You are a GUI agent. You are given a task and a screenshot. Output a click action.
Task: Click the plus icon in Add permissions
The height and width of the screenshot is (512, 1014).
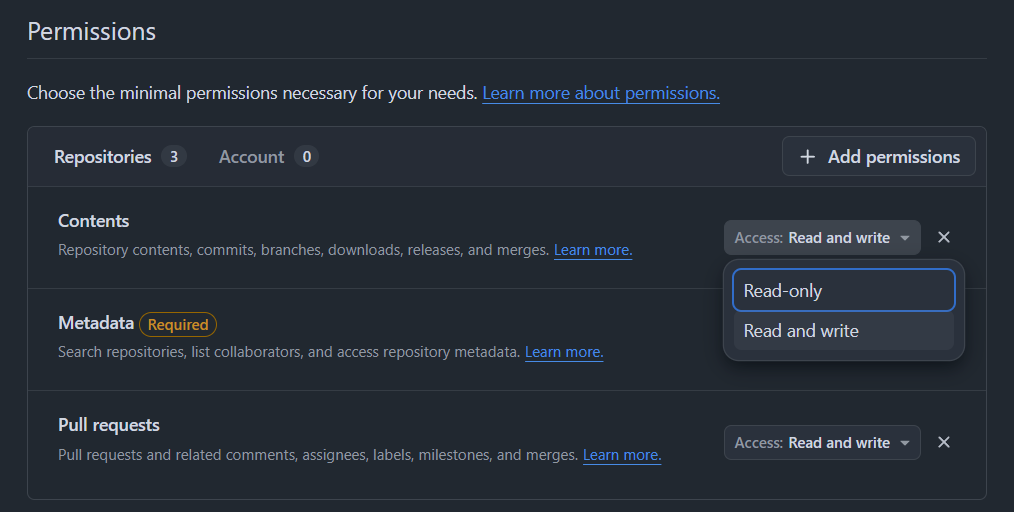coord(808,157)
